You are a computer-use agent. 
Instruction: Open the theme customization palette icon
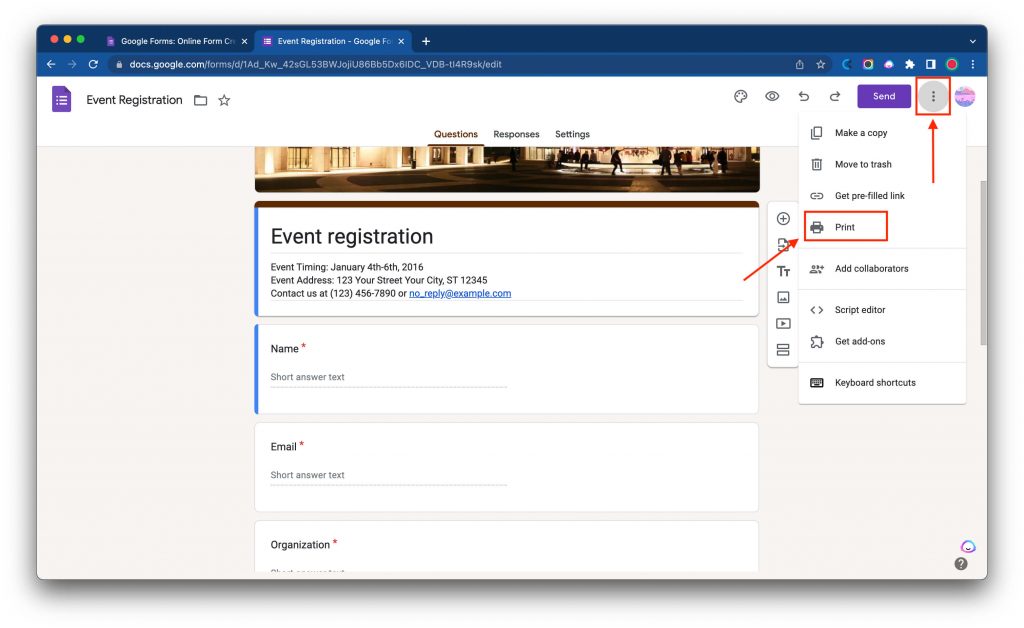tap(740, 96)
